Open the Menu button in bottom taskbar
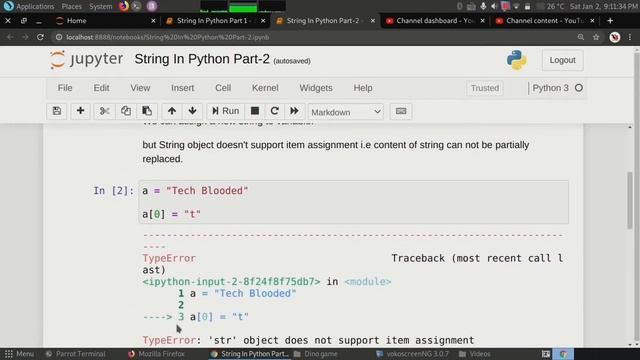The height and width of the screenshot is (360, 640). pos(19,354)
